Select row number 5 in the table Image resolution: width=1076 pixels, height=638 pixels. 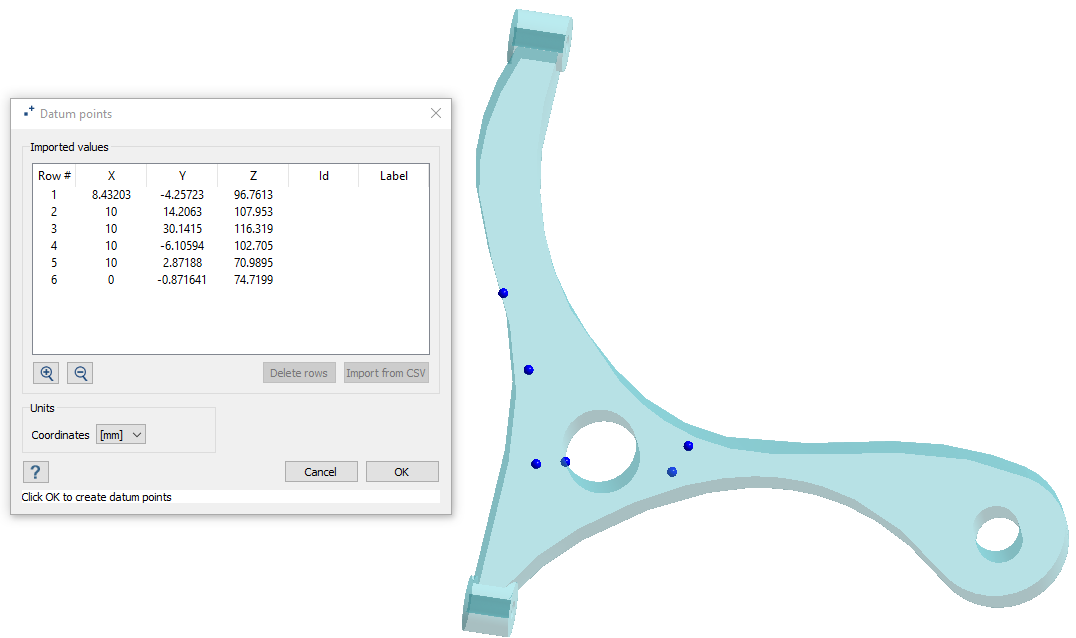coord(54,263)
